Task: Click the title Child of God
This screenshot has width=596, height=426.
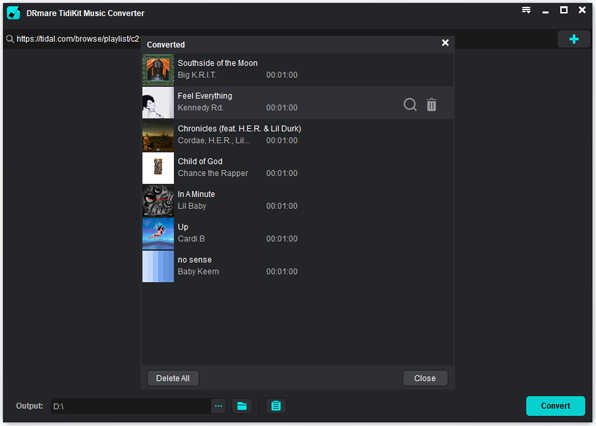Action: tap(200, 161)
